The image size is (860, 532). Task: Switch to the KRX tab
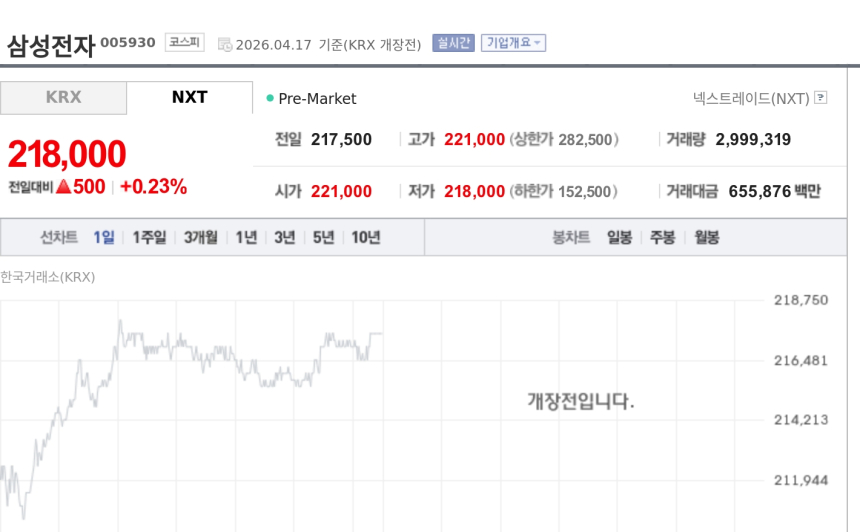coord(63,98)
